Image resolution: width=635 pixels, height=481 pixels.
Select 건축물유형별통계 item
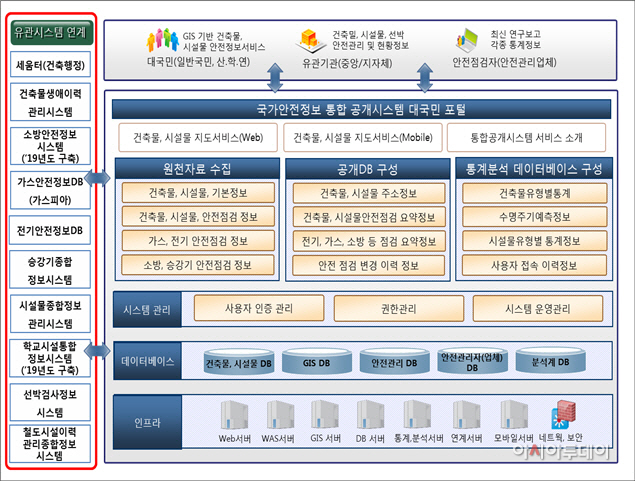[535, 193]
